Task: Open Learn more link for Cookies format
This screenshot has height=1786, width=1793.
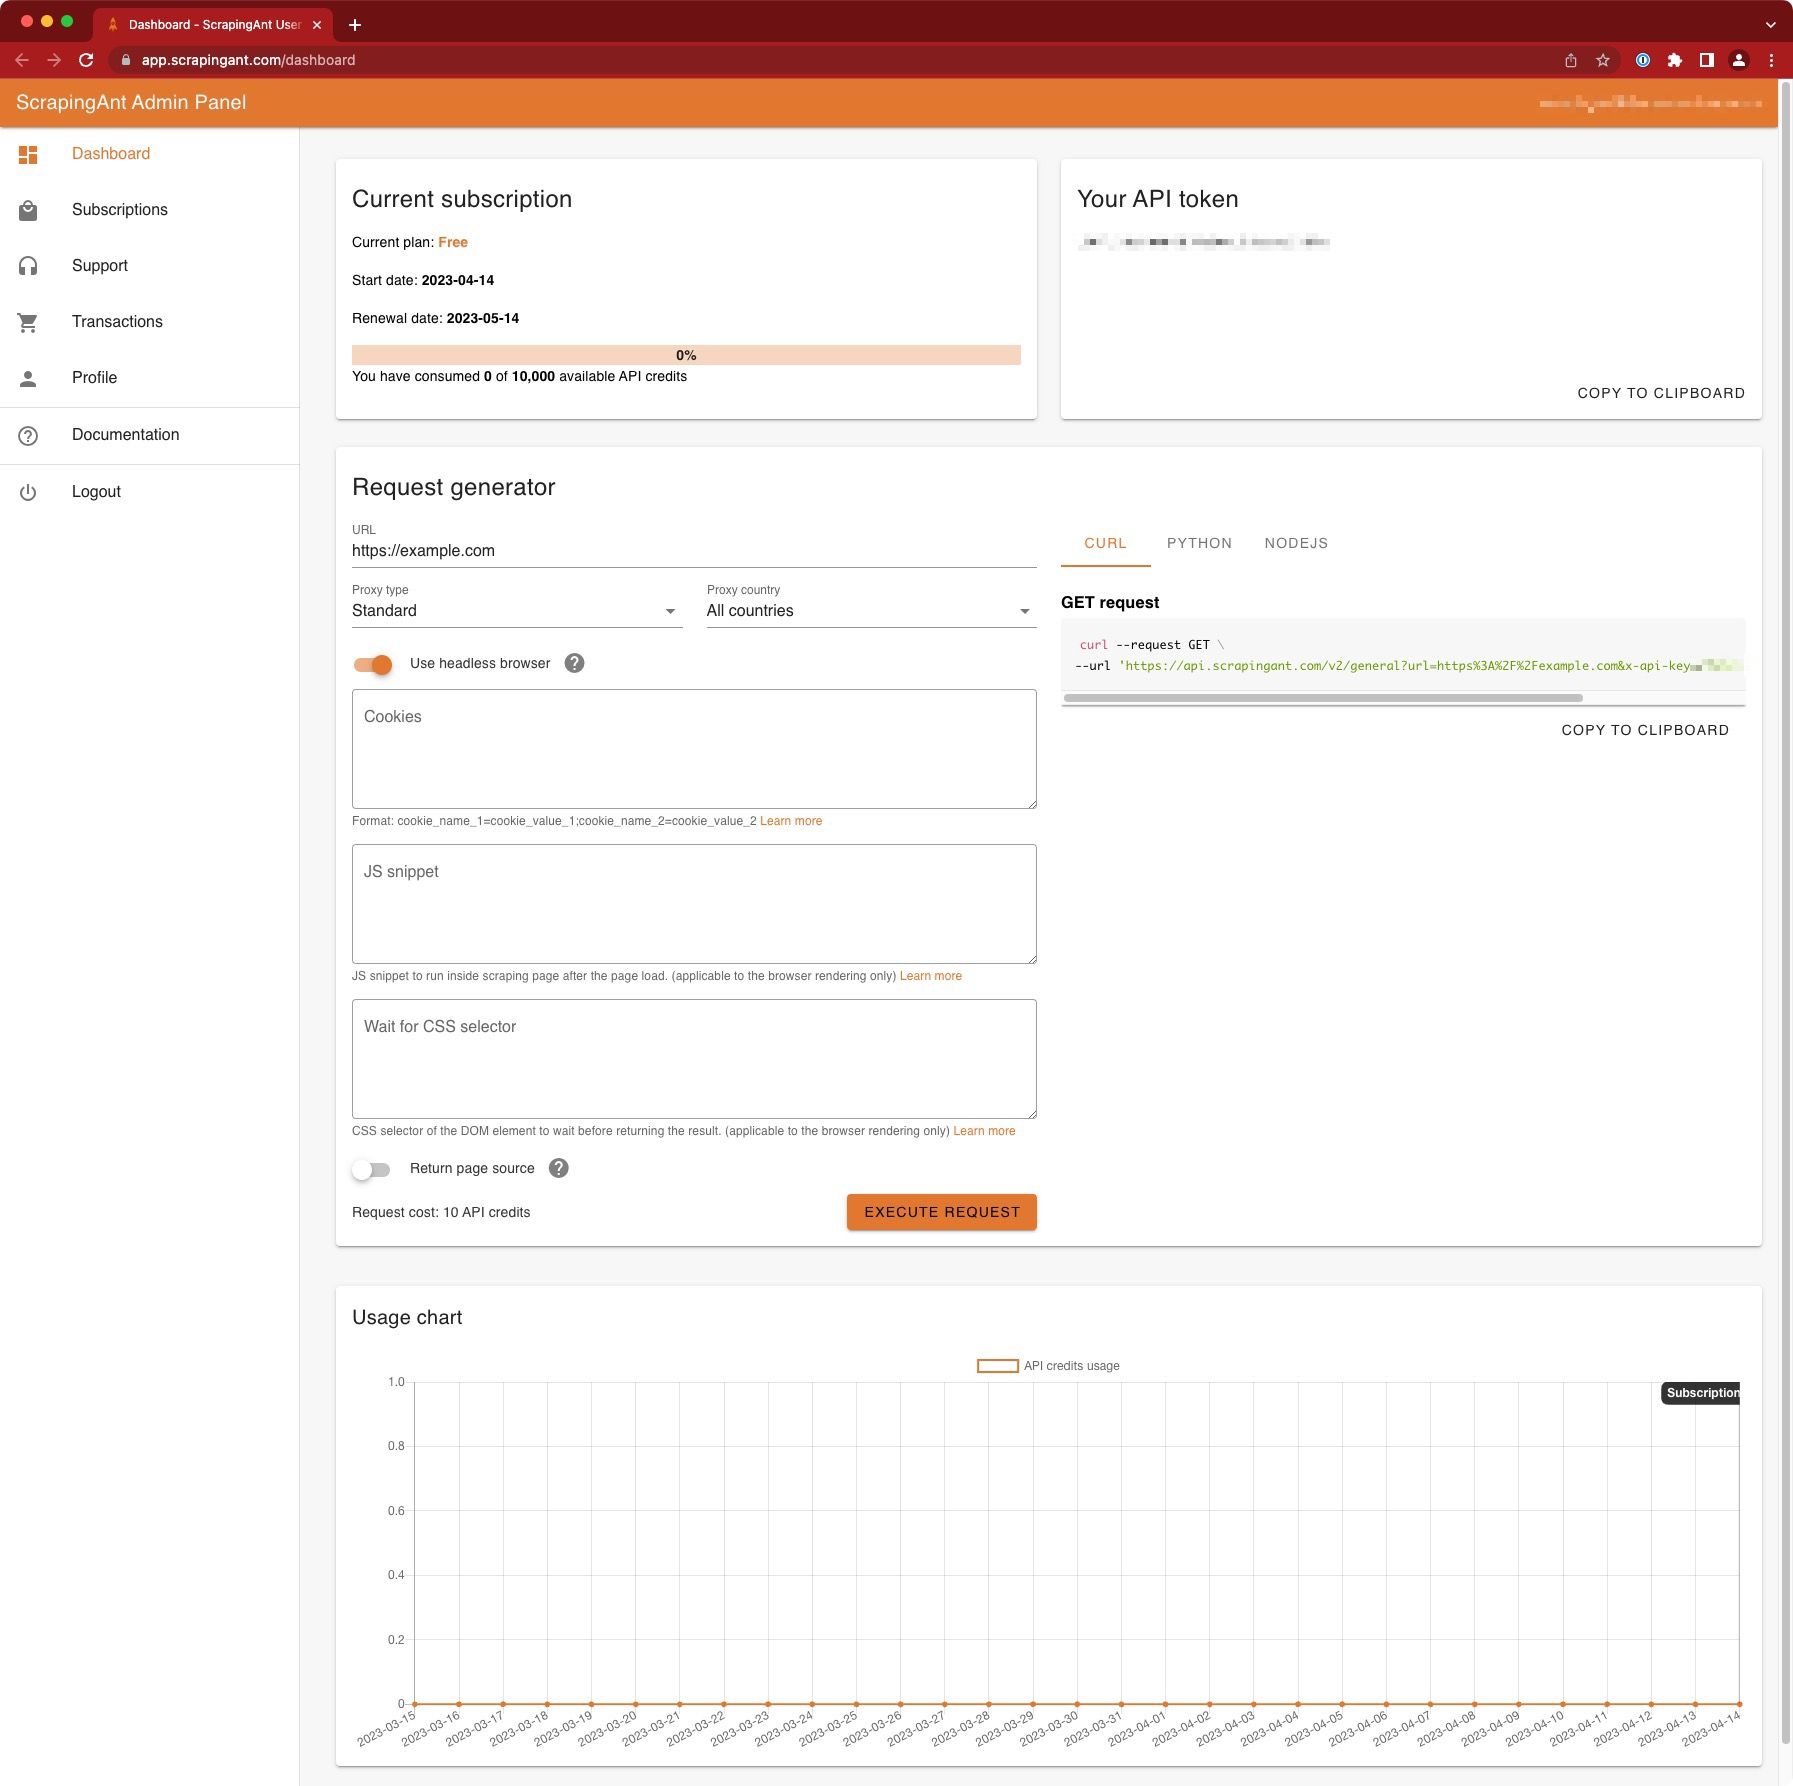Action: tap(791, 821)
